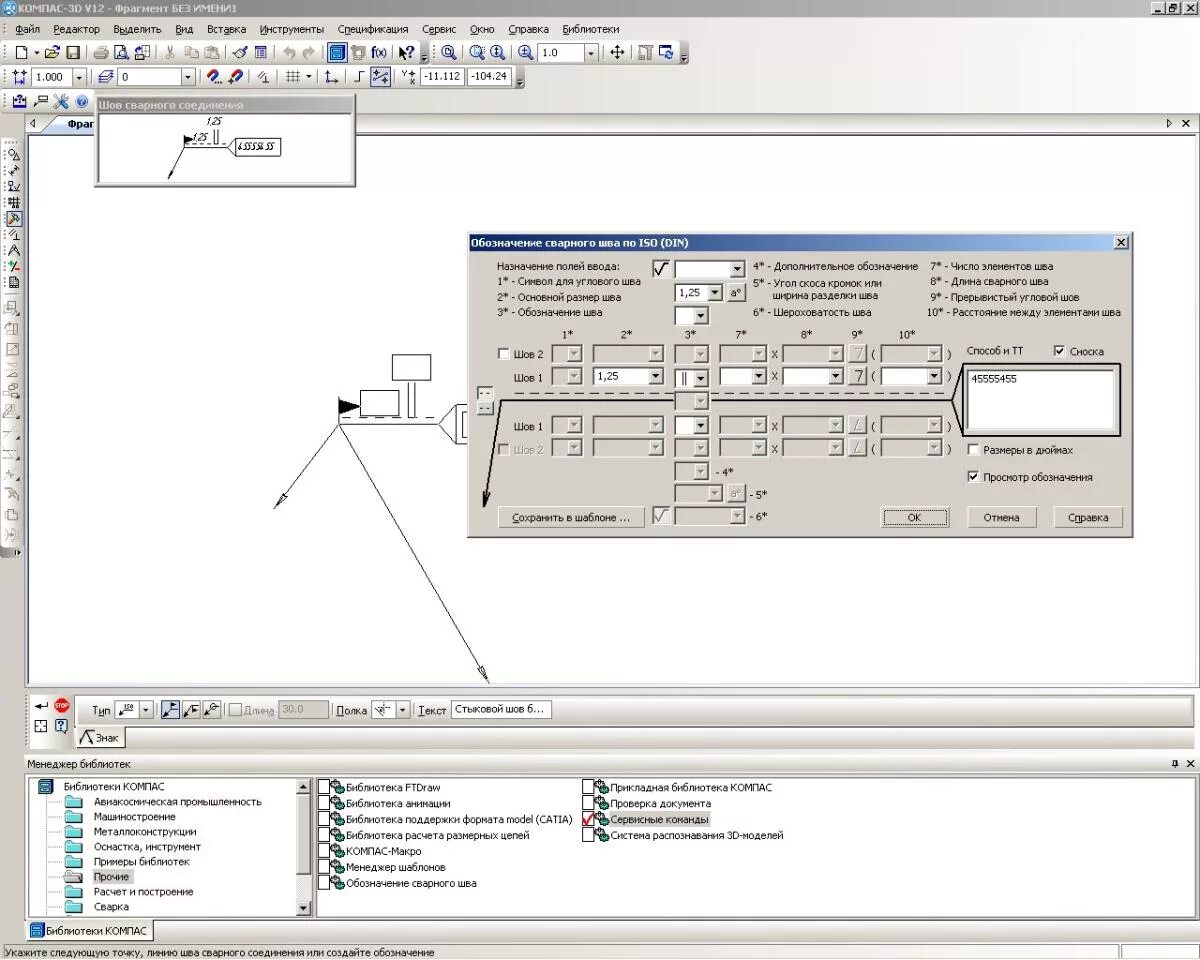Click the OK button in weld dialog
1200x960 pixels.
click(914, 517)
